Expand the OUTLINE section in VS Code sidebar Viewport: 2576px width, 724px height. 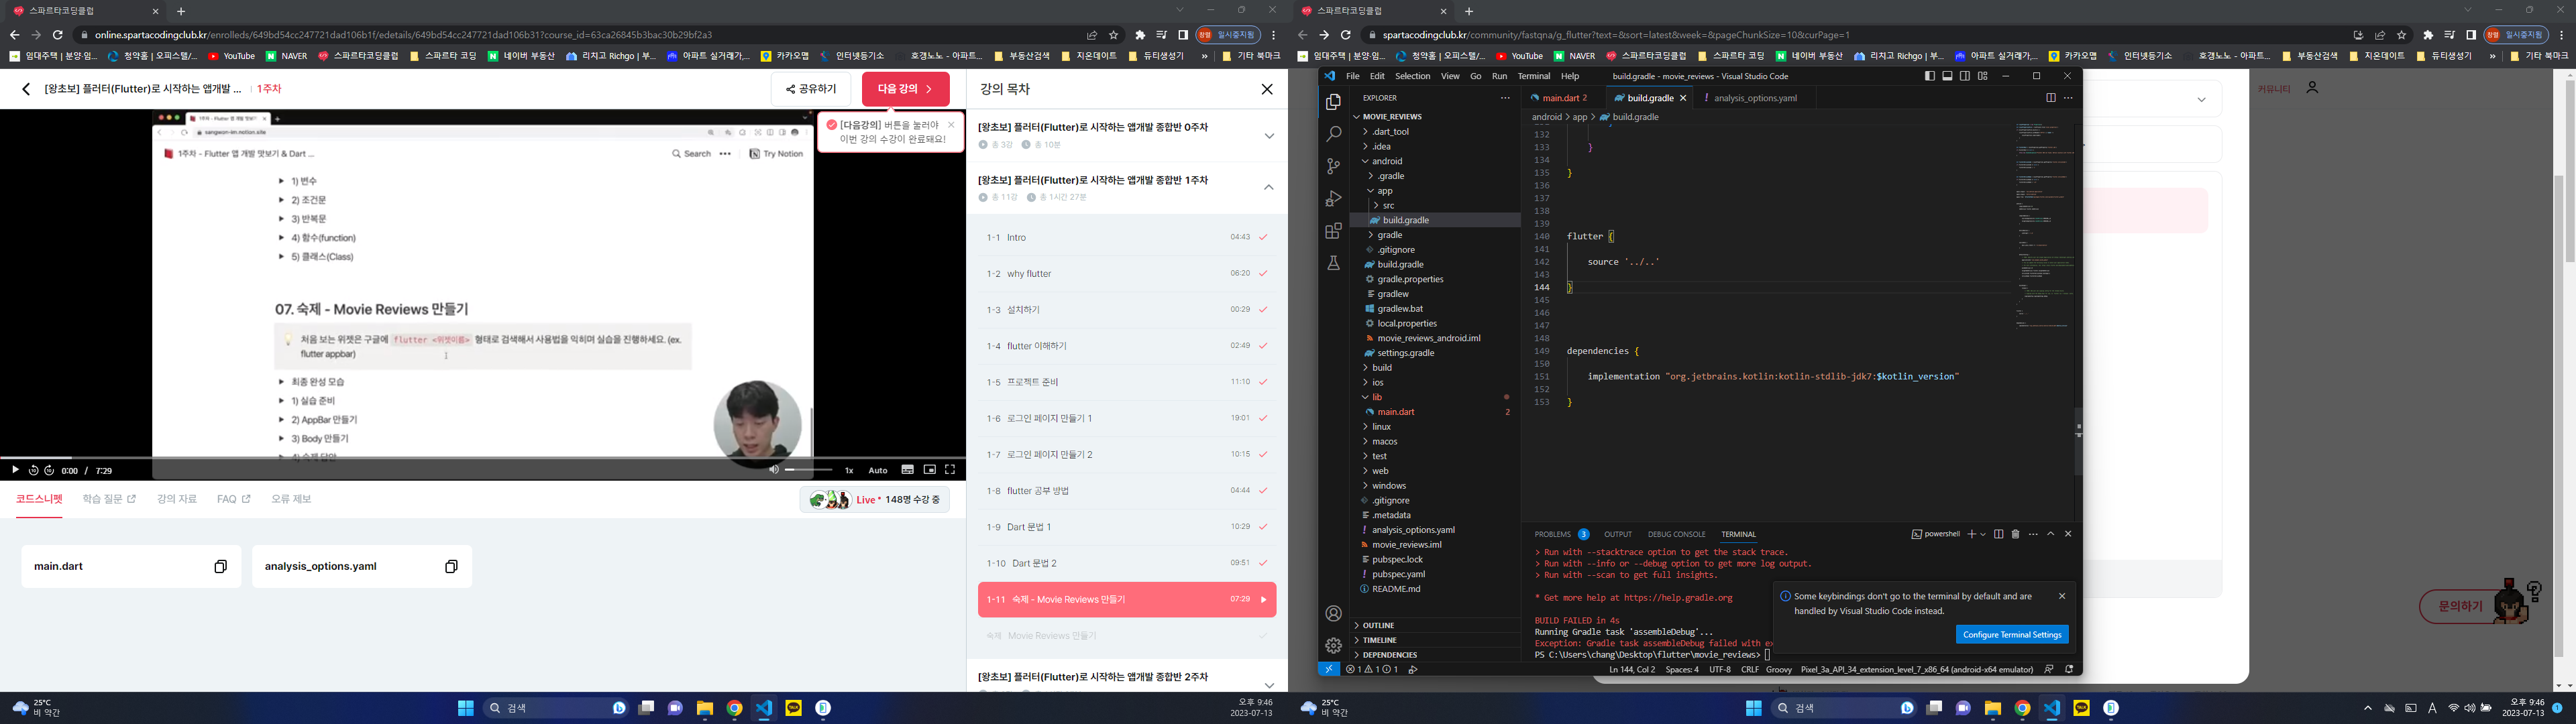pos(1435,626)
